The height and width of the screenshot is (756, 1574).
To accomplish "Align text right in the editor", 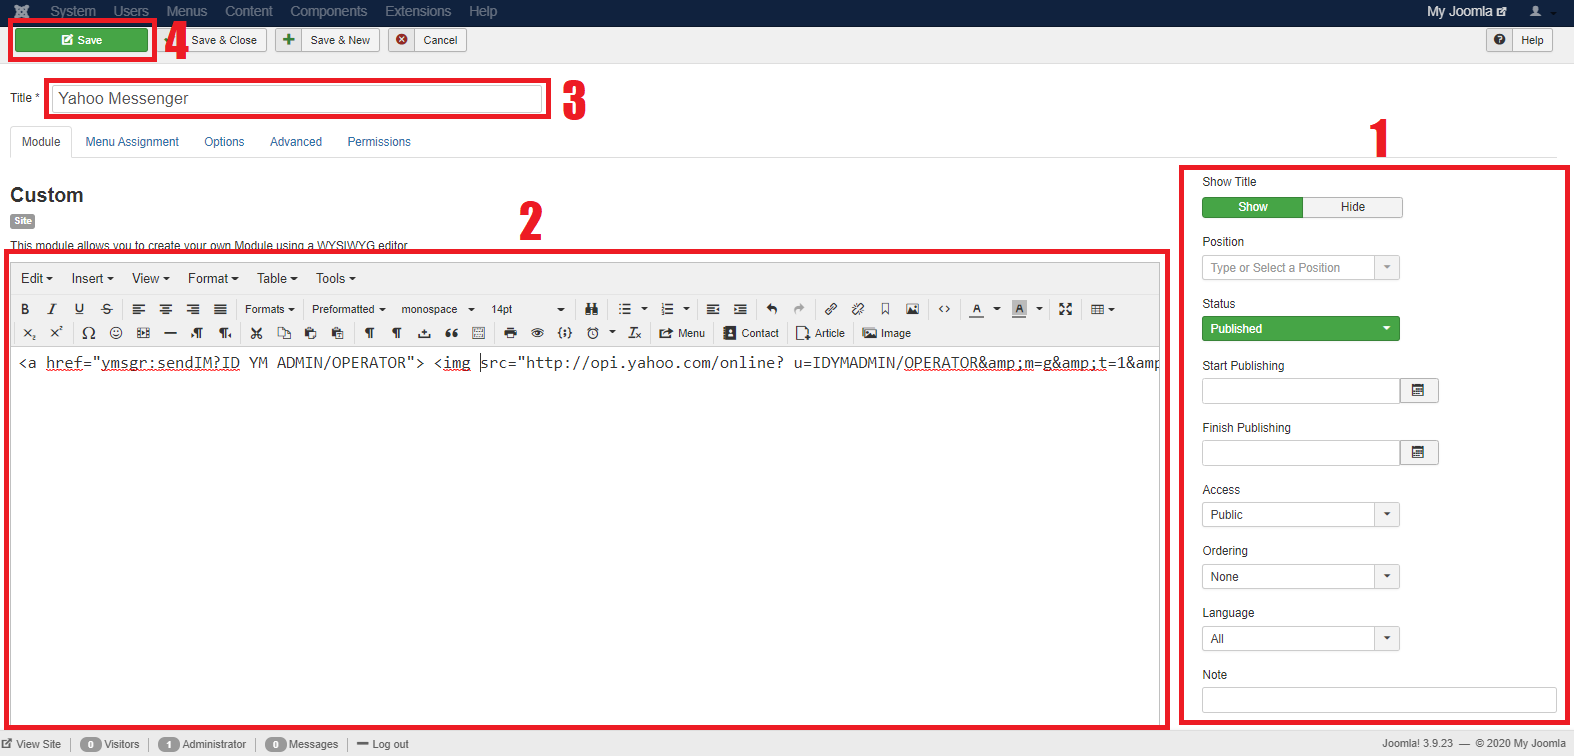I will pos(193,309).
